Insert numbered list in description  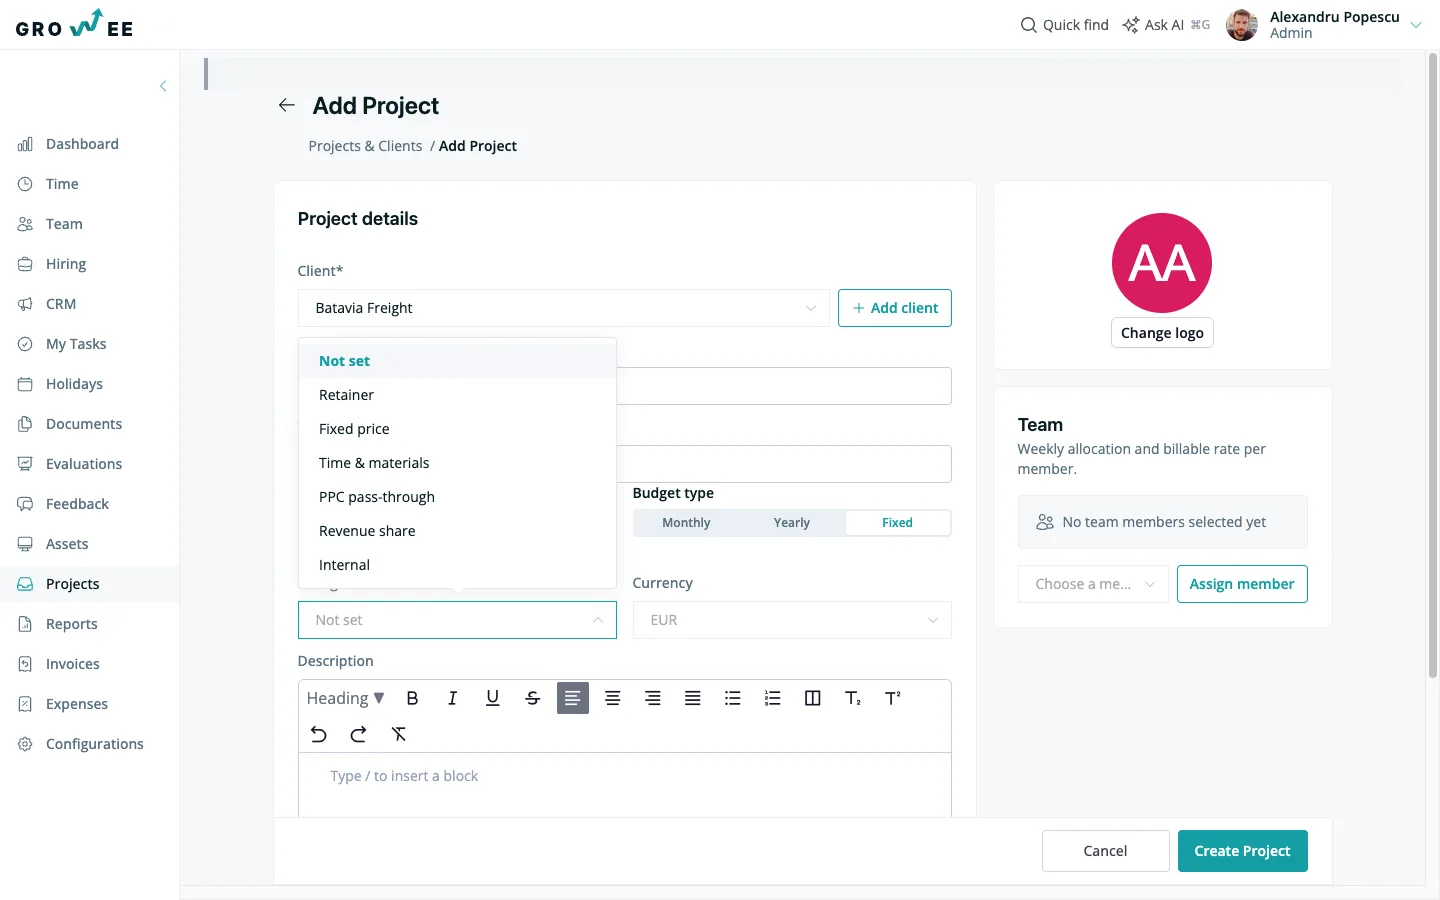point(772,698)
